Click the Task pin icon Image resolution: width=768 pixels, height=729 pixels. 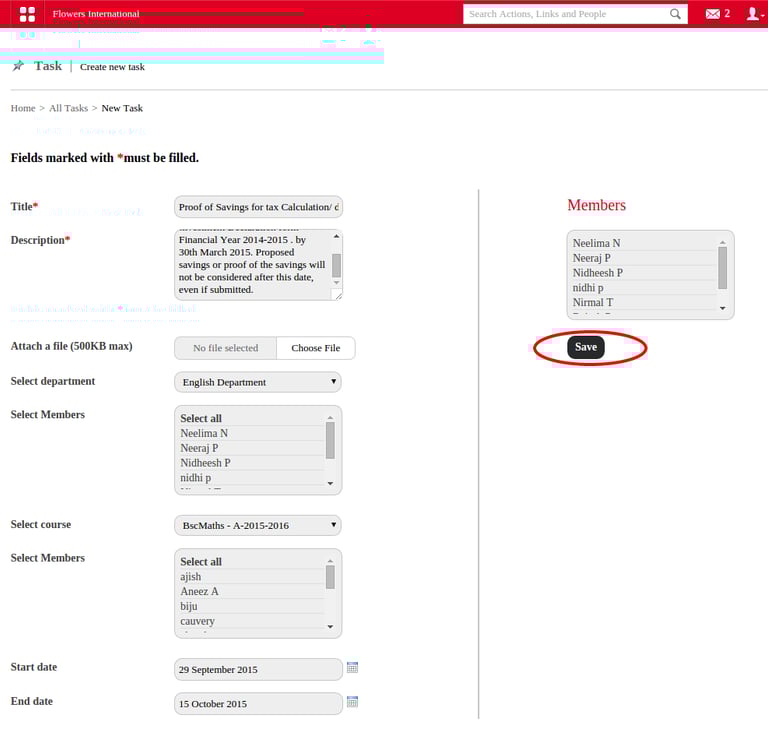click(18, 66)
